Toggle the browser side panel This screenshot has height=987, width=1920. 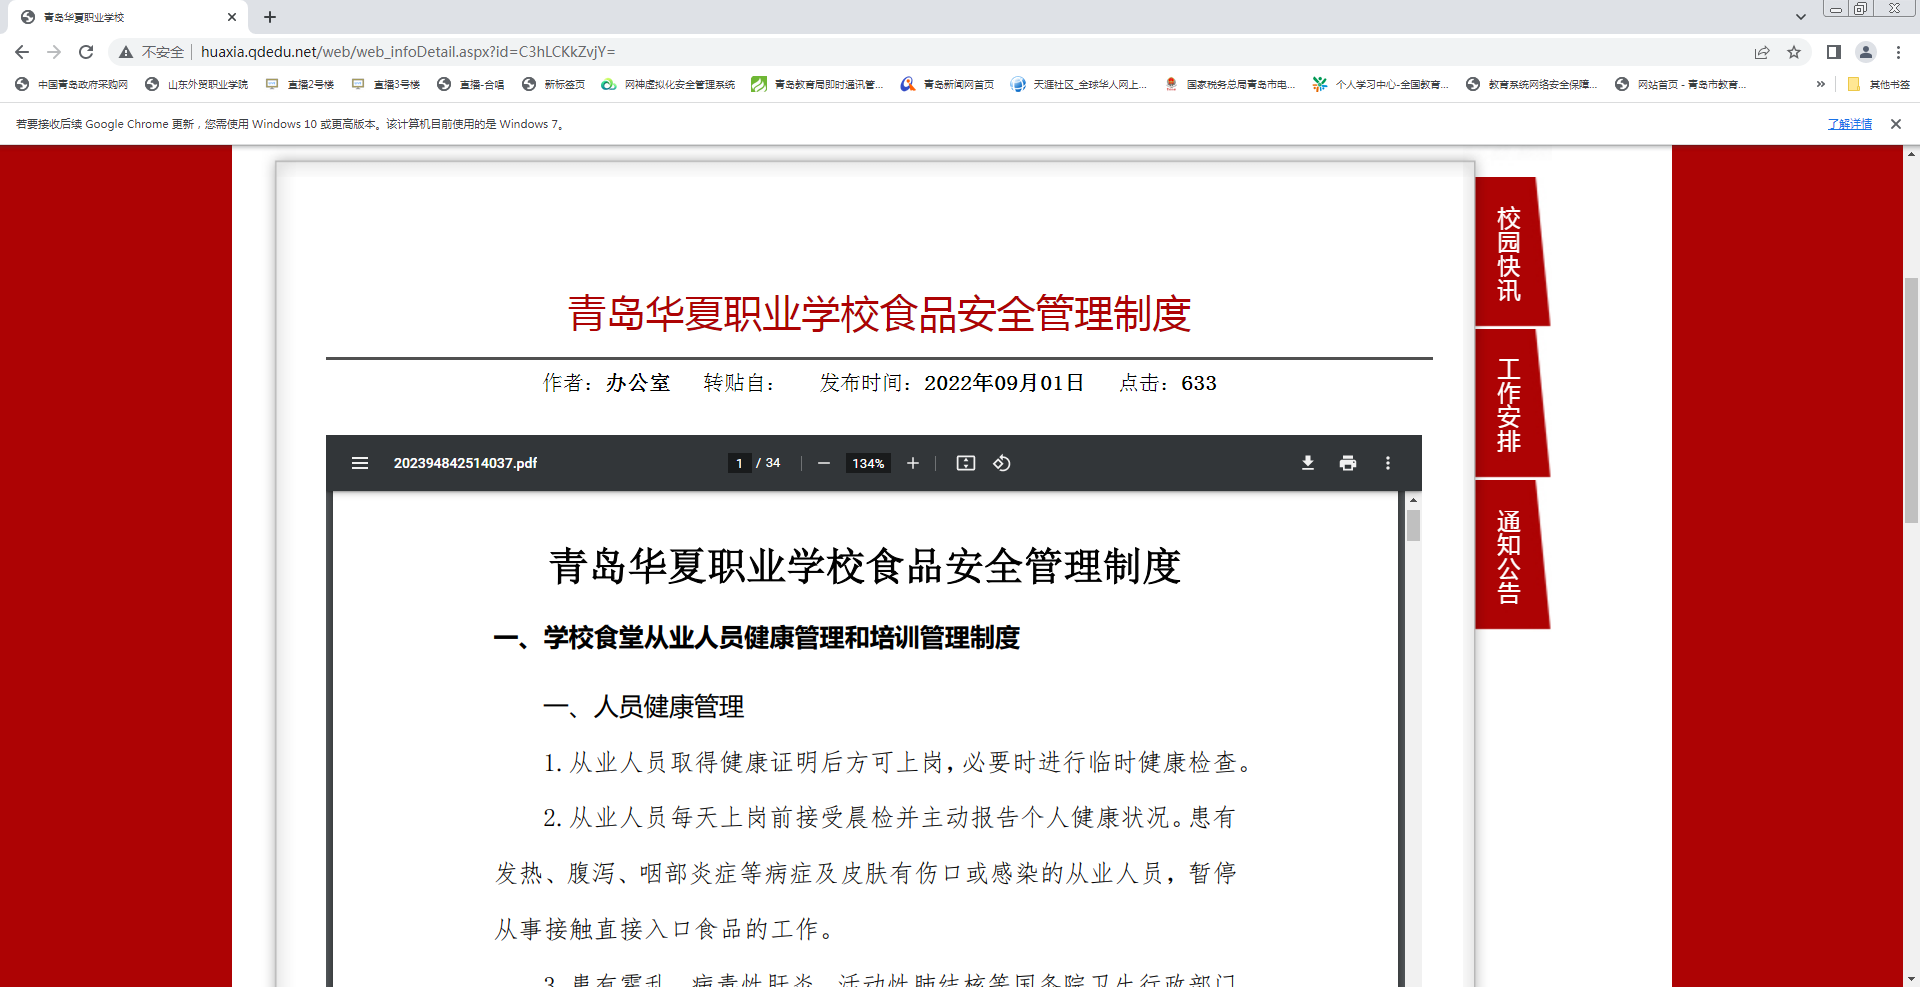point(1833,52)
